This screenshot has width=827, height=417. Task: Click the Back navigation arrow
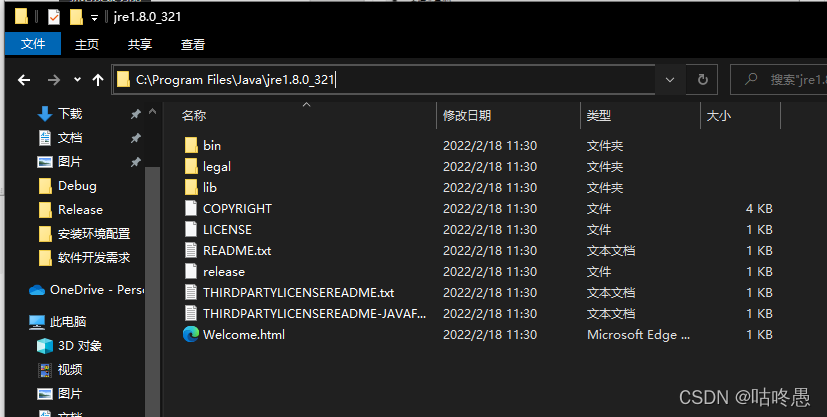pyautogui.click(x=24, y=80)
